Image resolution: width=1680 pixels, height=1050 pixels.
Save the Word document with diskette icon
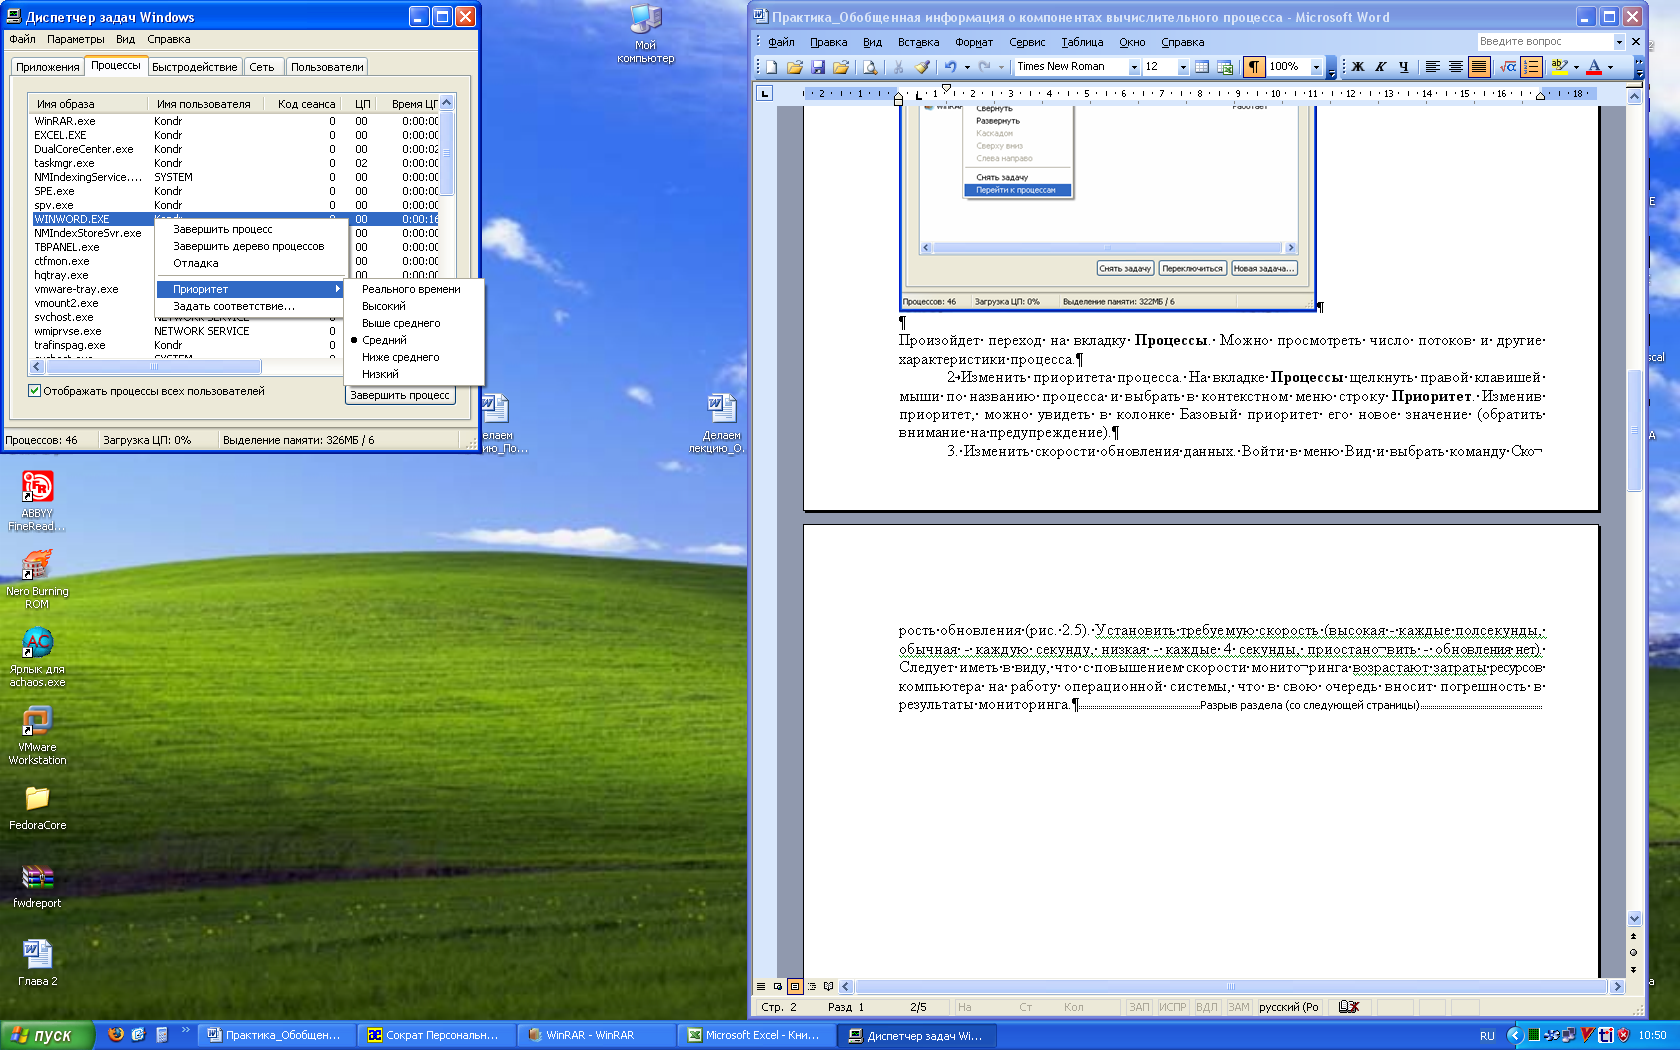coord(818,67)
